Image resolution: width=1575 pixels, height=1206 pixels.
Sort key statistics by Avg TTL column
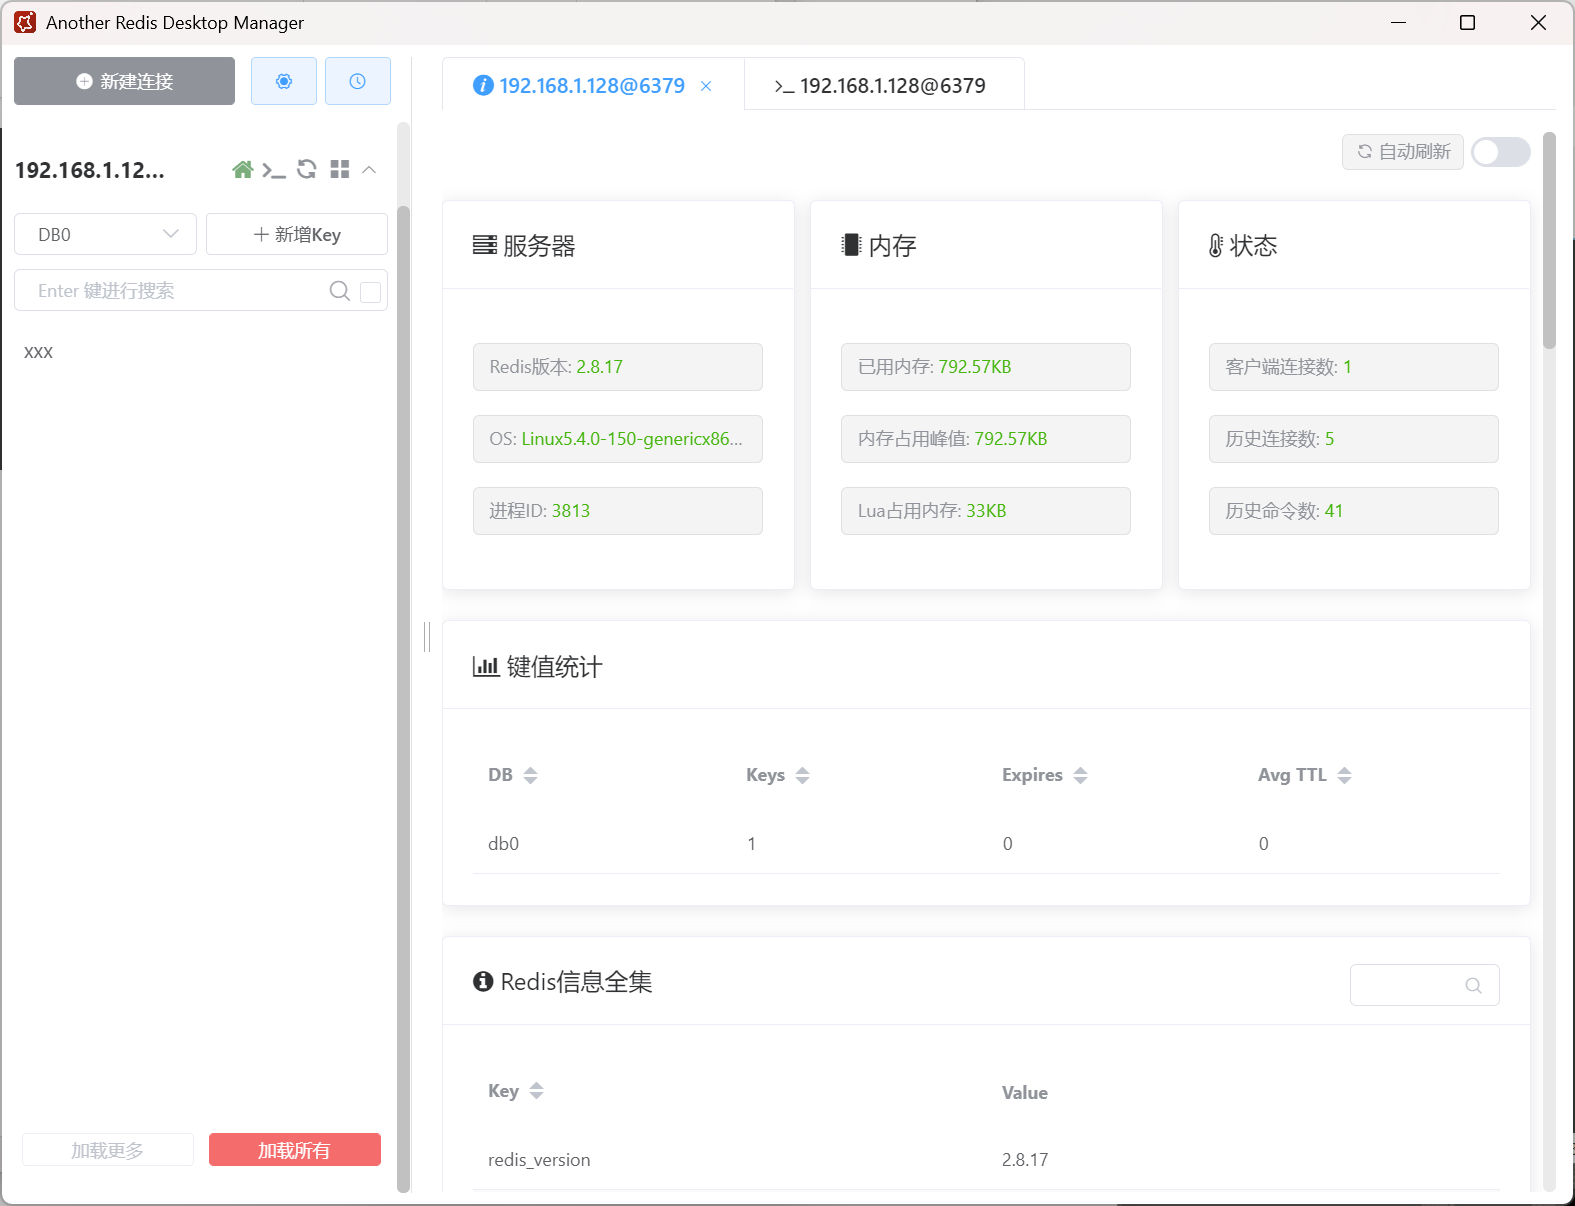1345,775
